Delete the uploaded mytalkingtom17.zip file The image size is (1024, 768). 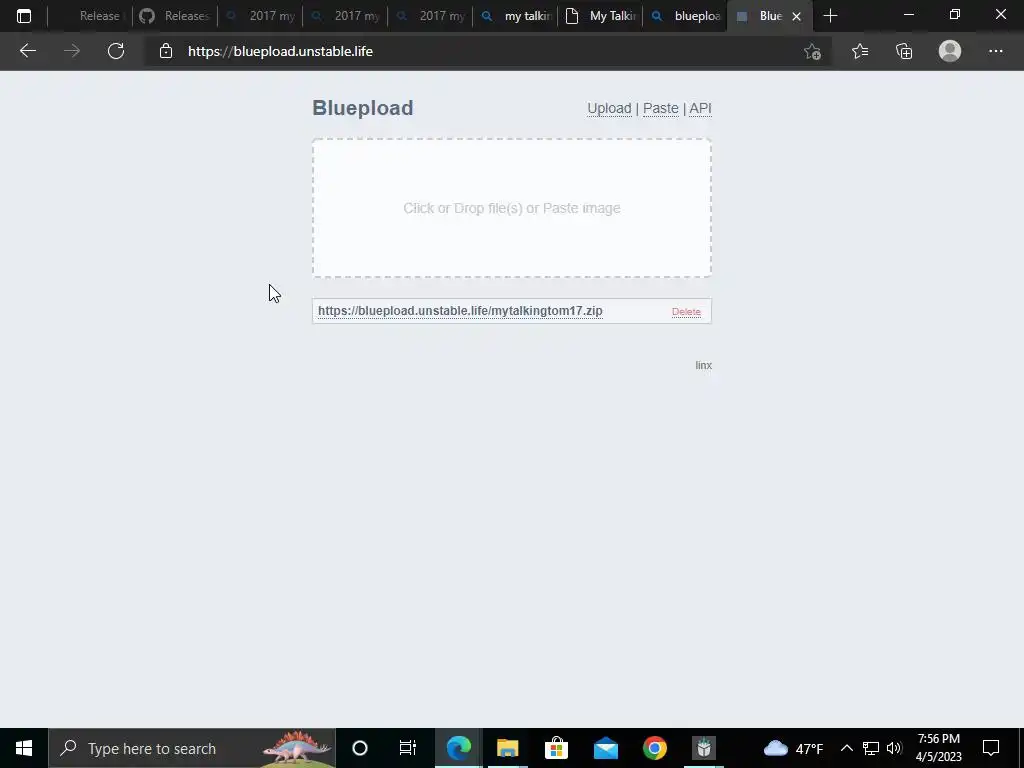click(x=686, y=312)
